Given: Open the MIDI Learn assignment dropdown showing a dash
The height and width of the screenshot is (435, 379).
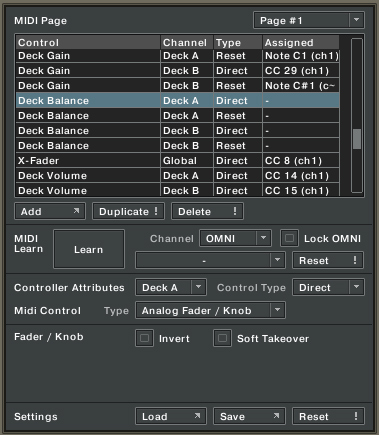Looking at the screenshot, I should (x=210, y=260).
